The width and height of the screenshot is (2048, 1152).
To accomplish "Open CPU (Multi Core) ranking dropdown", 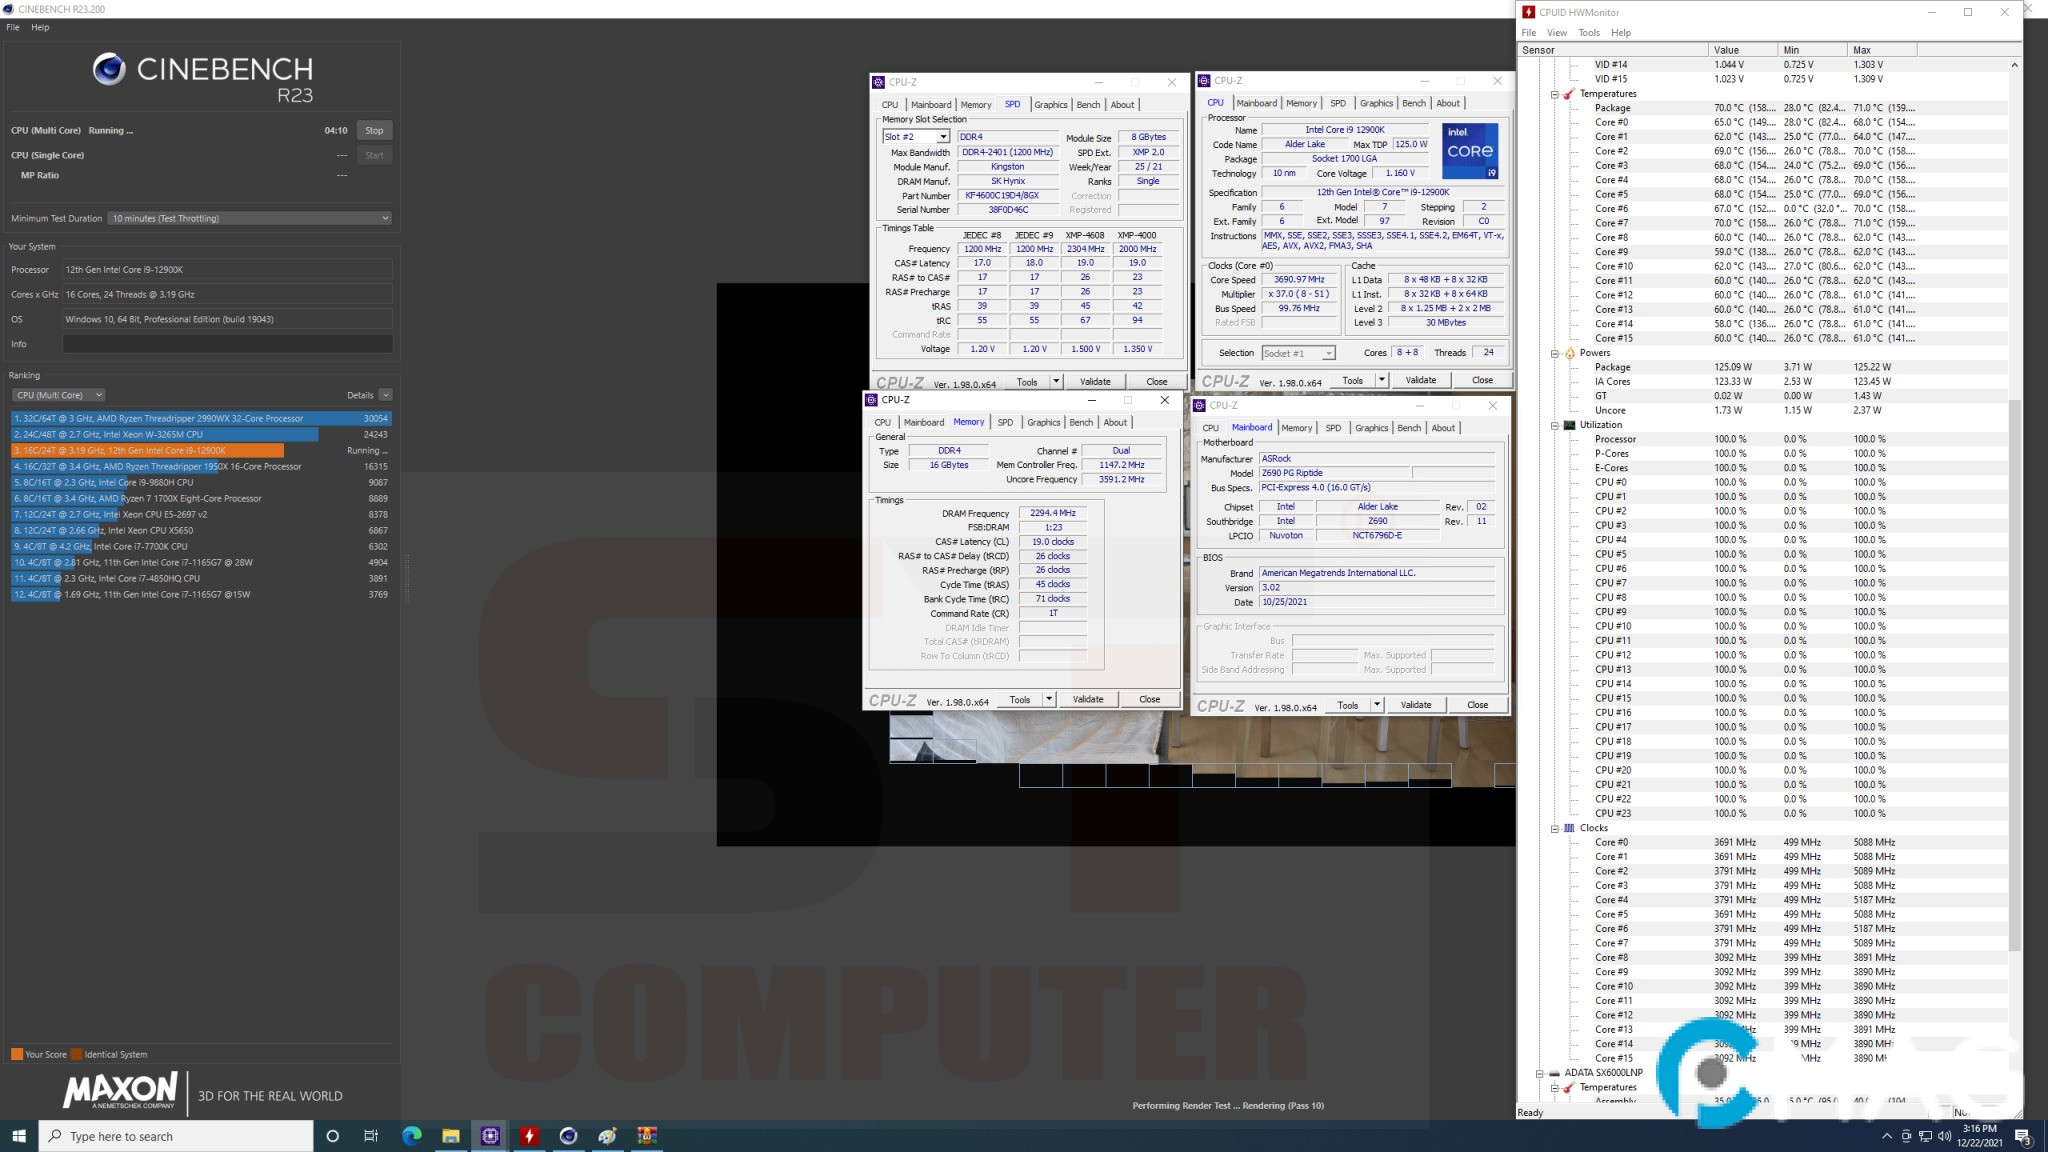I will click(x=60, y=395).
